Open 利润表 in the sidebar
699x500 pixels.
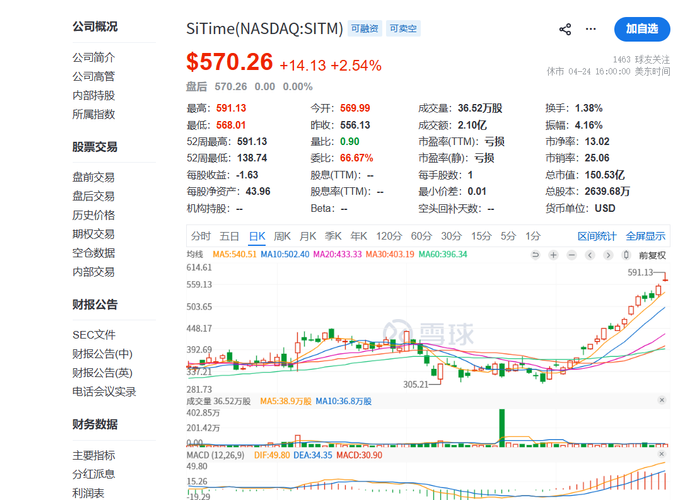[88, 493]
